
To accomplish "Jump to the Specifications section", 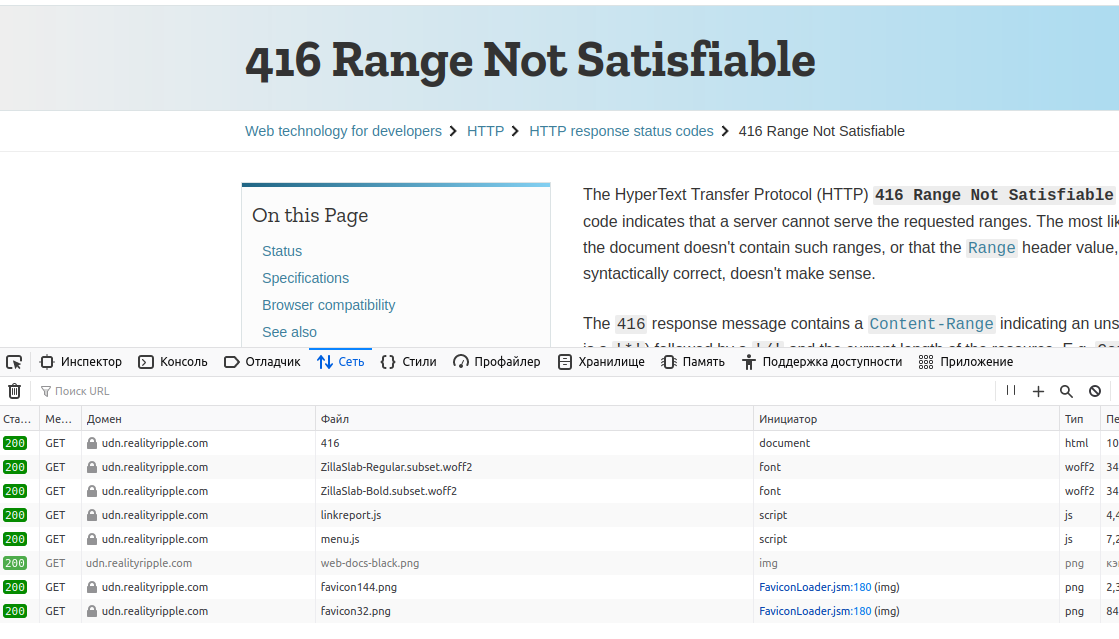I will (x=305, y=278).
